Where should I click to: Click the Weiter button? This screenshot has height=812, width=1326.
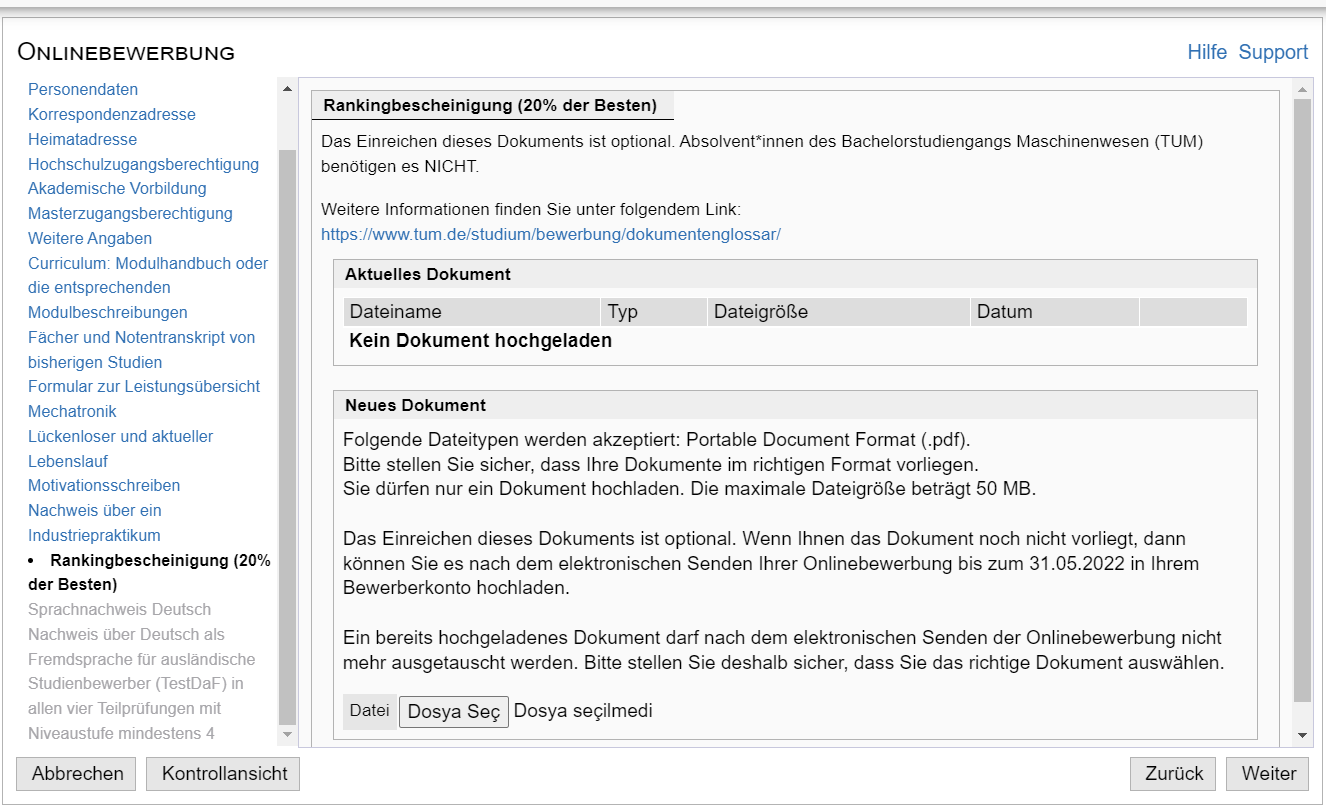coord(1268,773)
